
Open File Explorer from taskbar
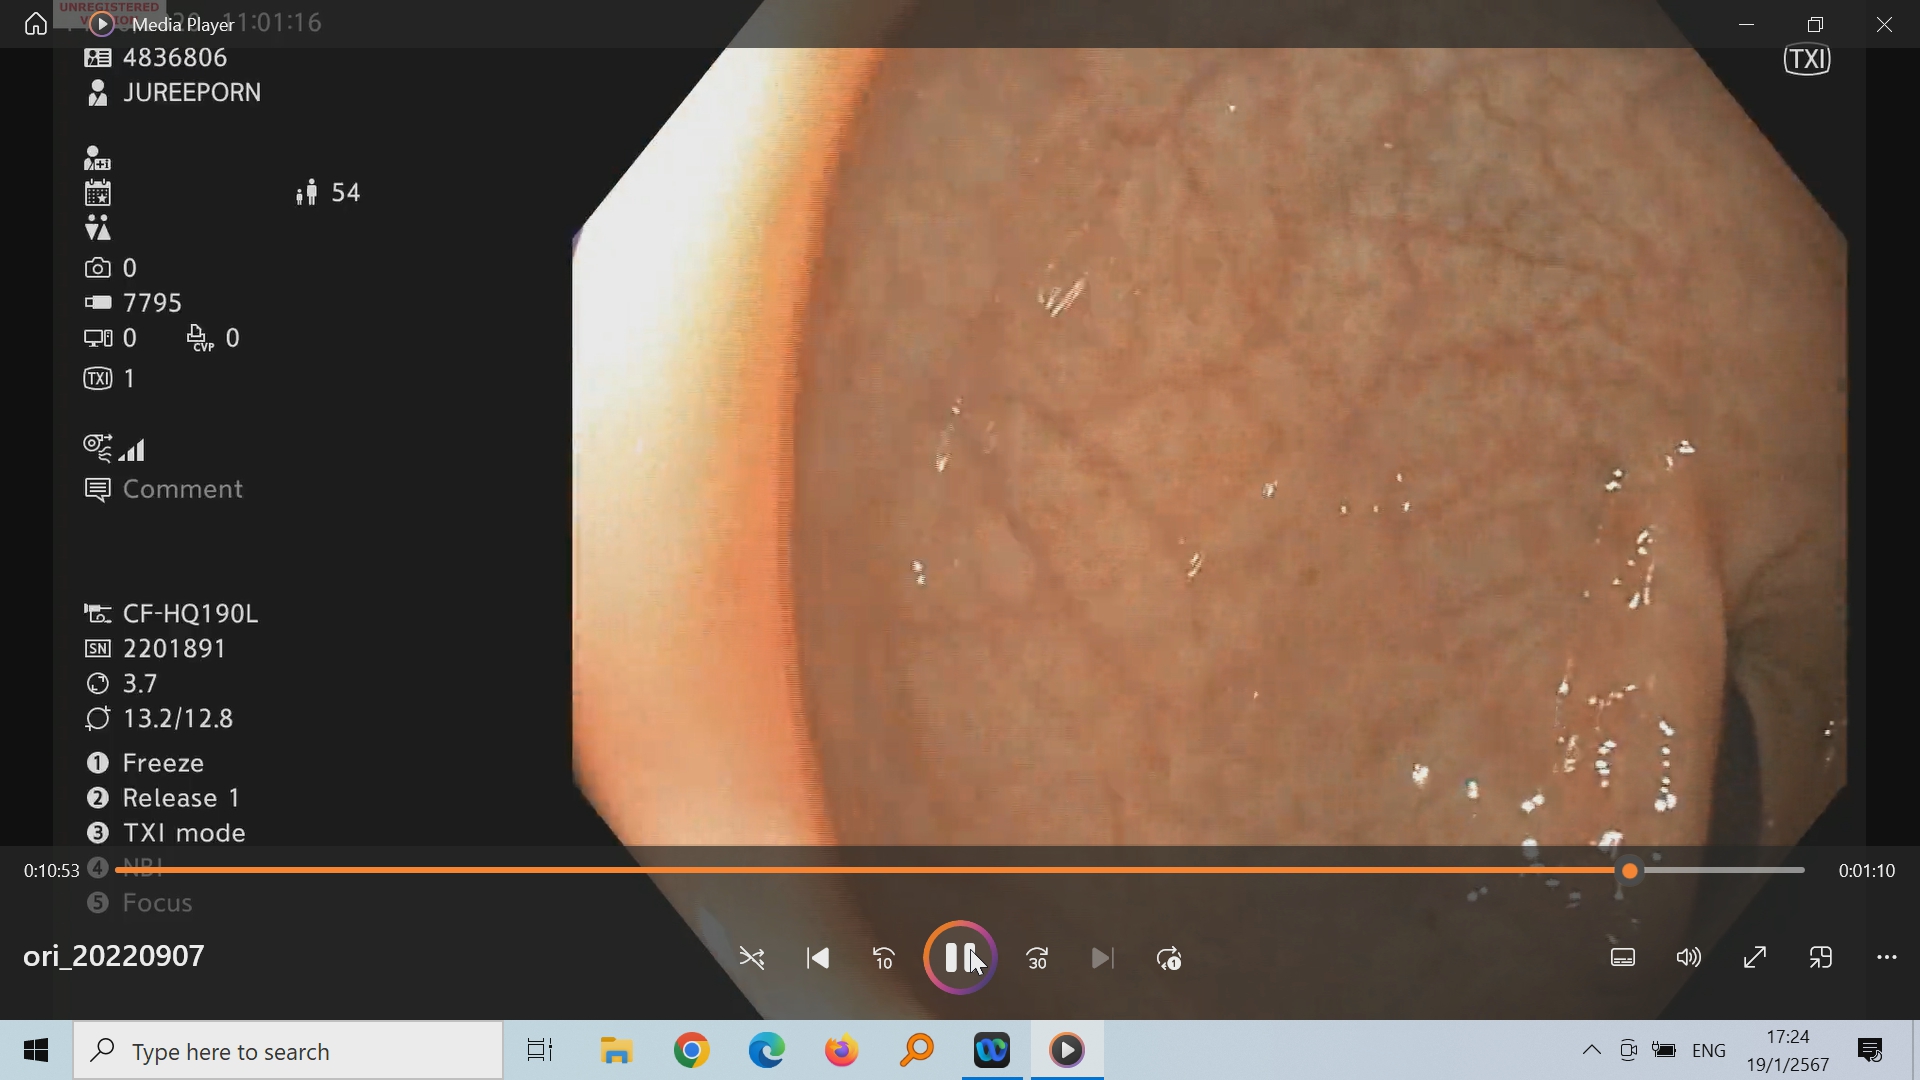pyautogui.click(x=617, y=1051)
